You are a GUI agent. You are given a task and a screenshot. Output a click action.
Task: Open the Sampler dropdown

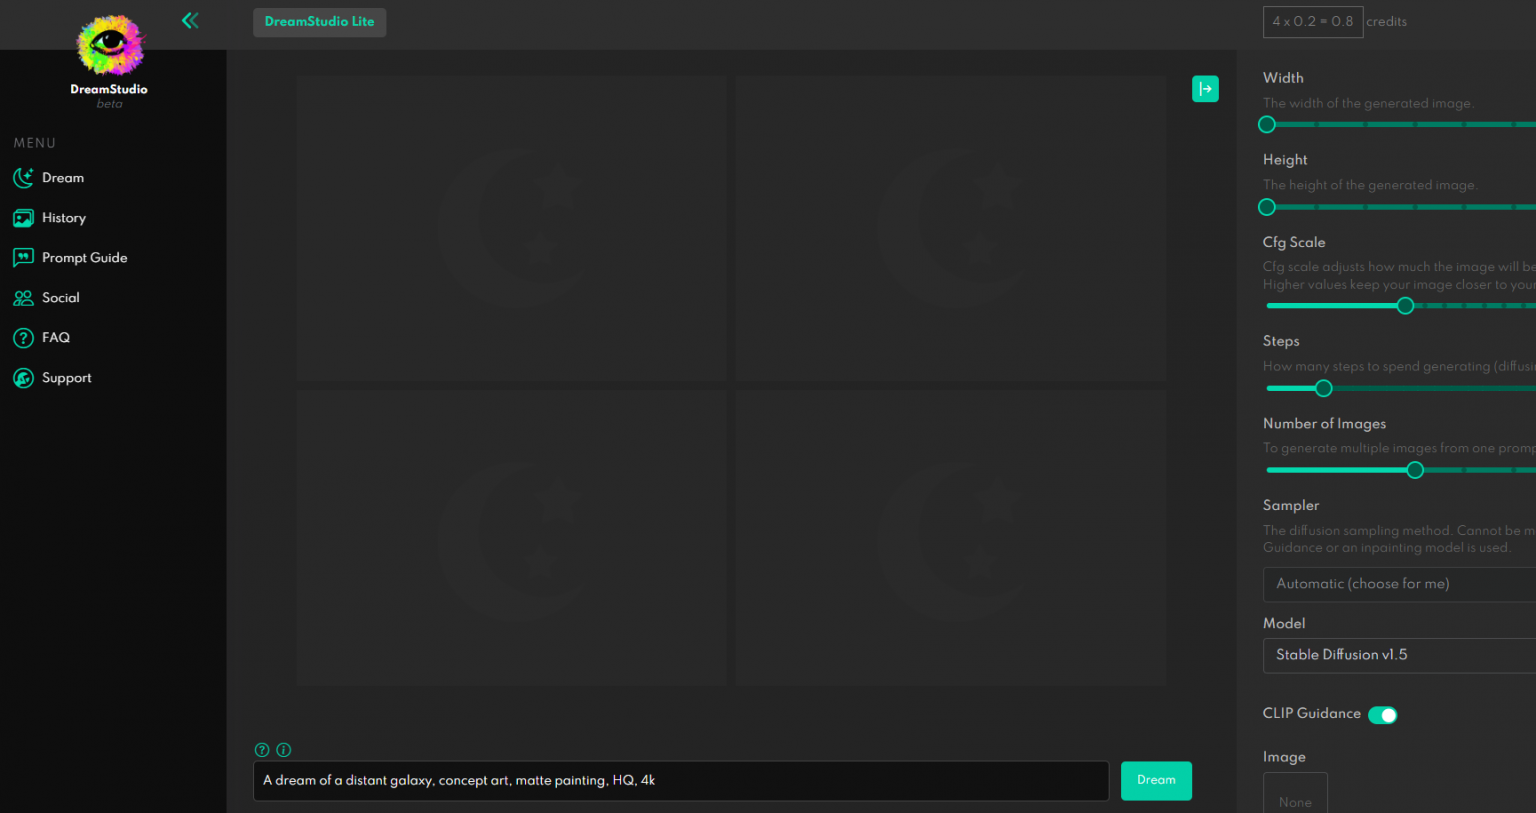coord(1400,584)
